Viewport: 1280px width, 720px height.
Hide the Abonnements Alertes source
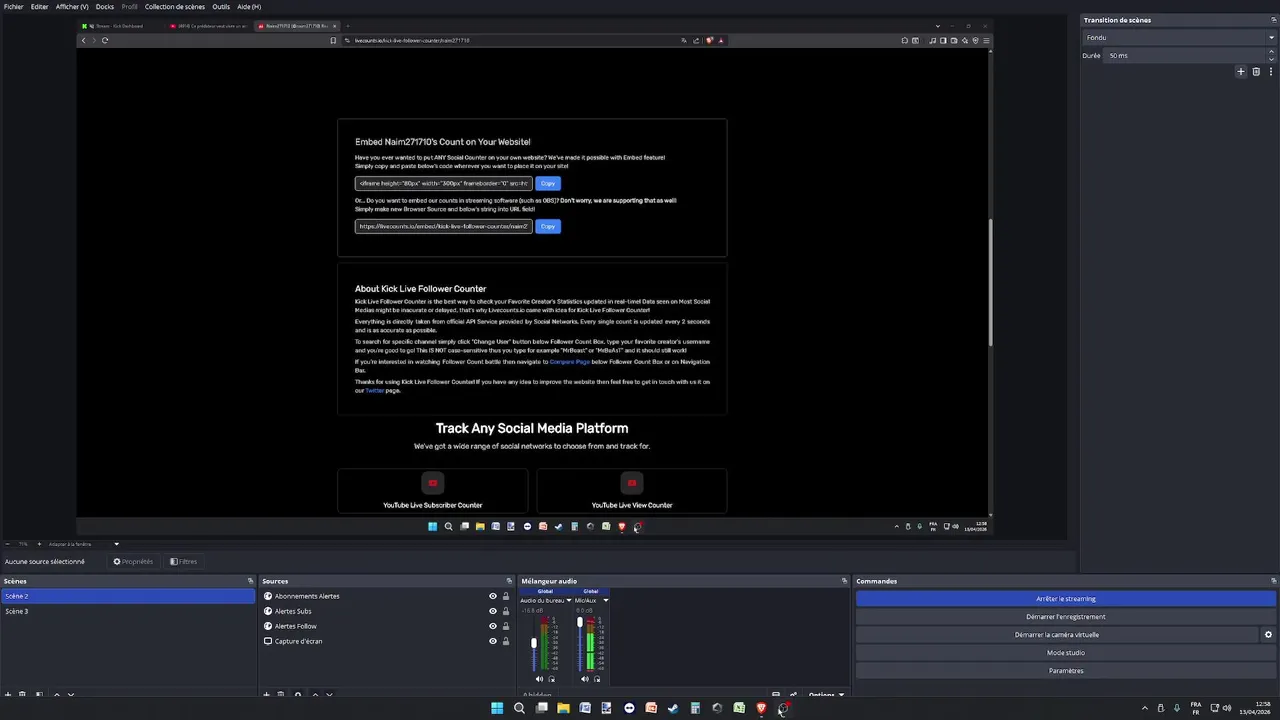(492, 596)
